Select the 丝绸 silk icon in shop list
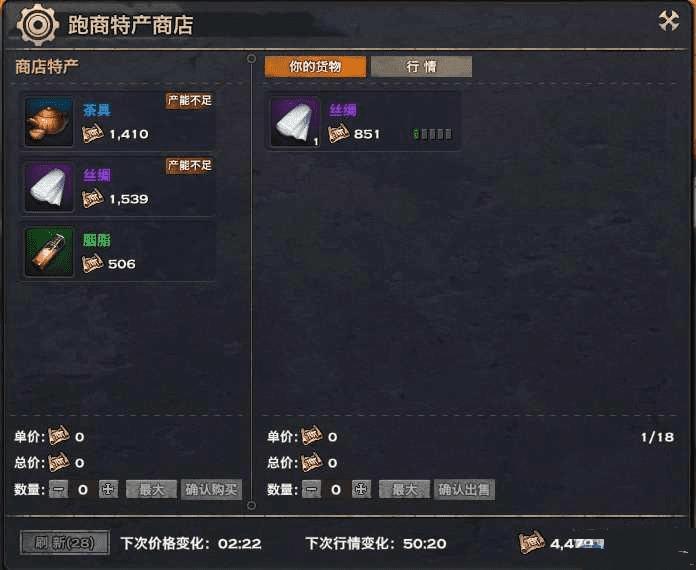696x570 pixels. [x=49, y=187]
